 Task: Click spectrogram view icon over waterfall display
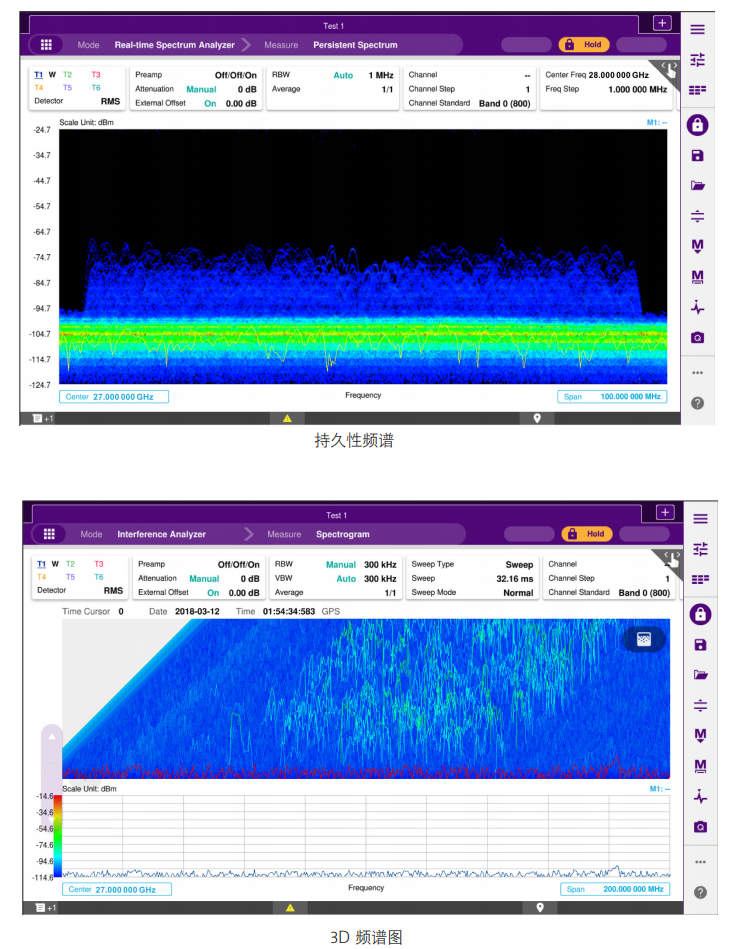pyautogui.click(x=644, y=639)
